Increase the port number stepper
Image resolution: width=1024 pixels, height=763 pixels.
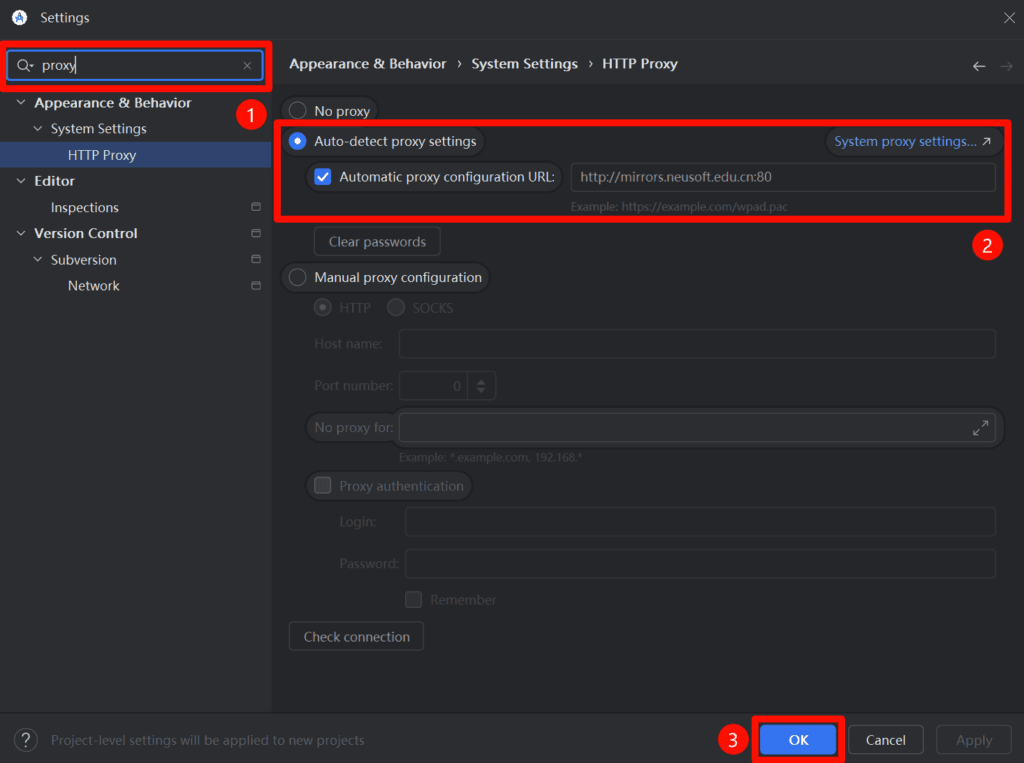coord(482,380)
